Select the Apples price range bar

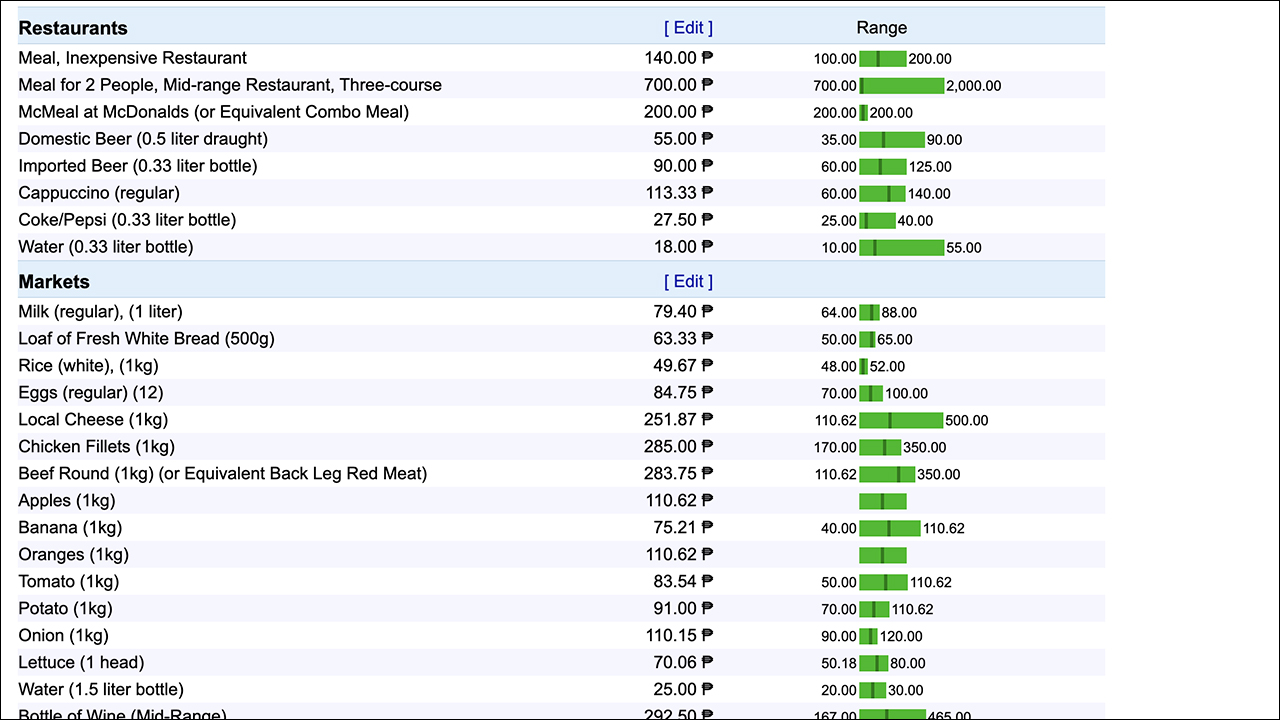tap(882, 501)
